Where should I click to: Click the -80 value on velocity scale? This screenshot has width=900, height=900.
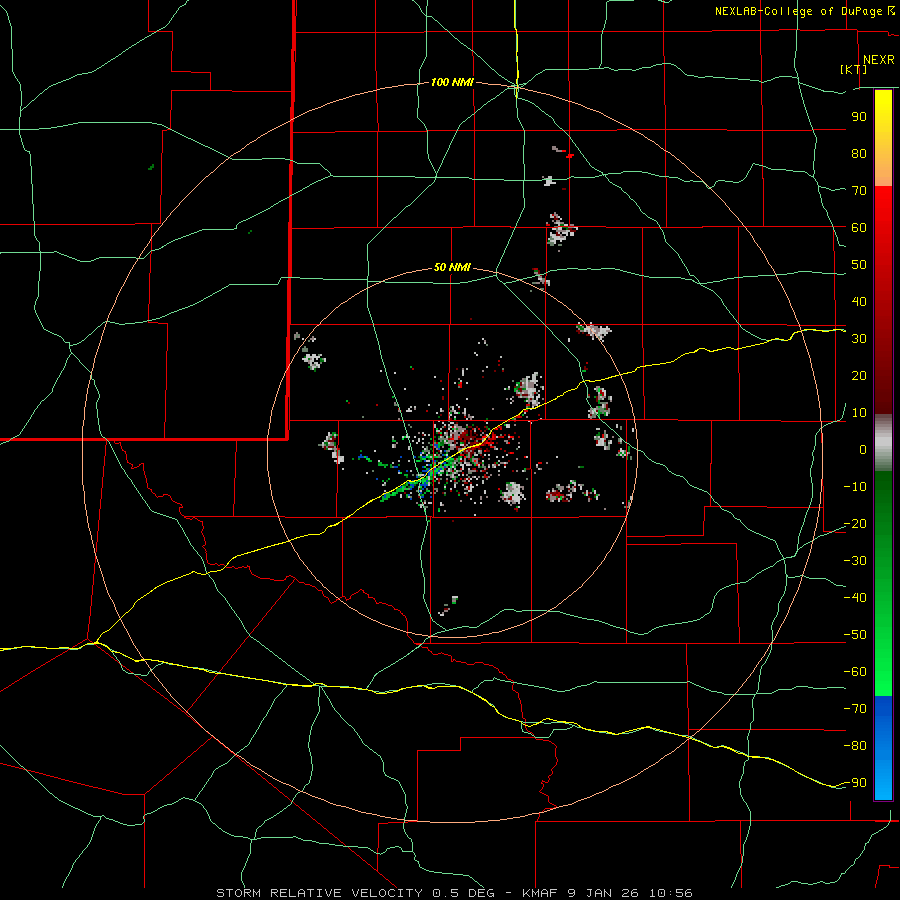click(x=855, y=746)
